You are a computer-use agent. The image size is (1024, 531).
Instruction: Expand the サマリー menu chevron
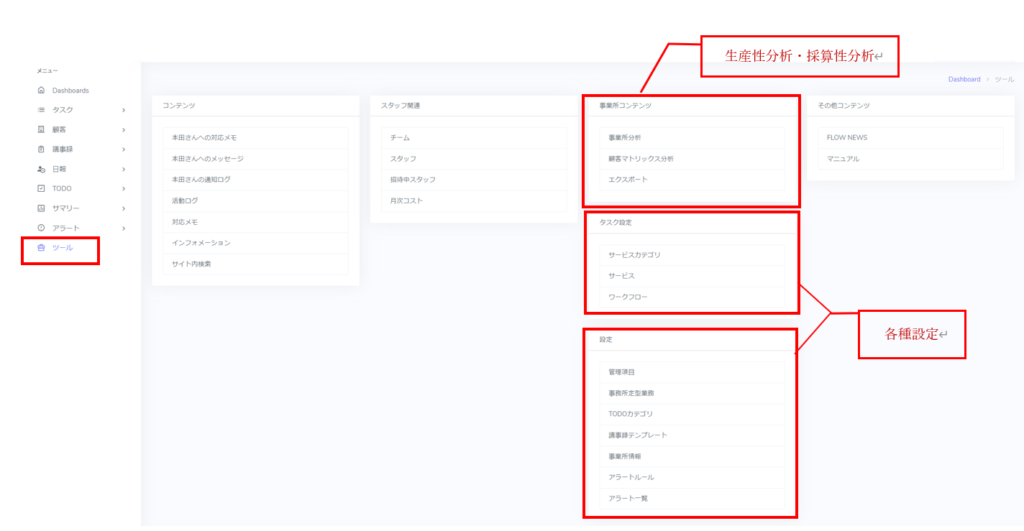coord(123,208)
